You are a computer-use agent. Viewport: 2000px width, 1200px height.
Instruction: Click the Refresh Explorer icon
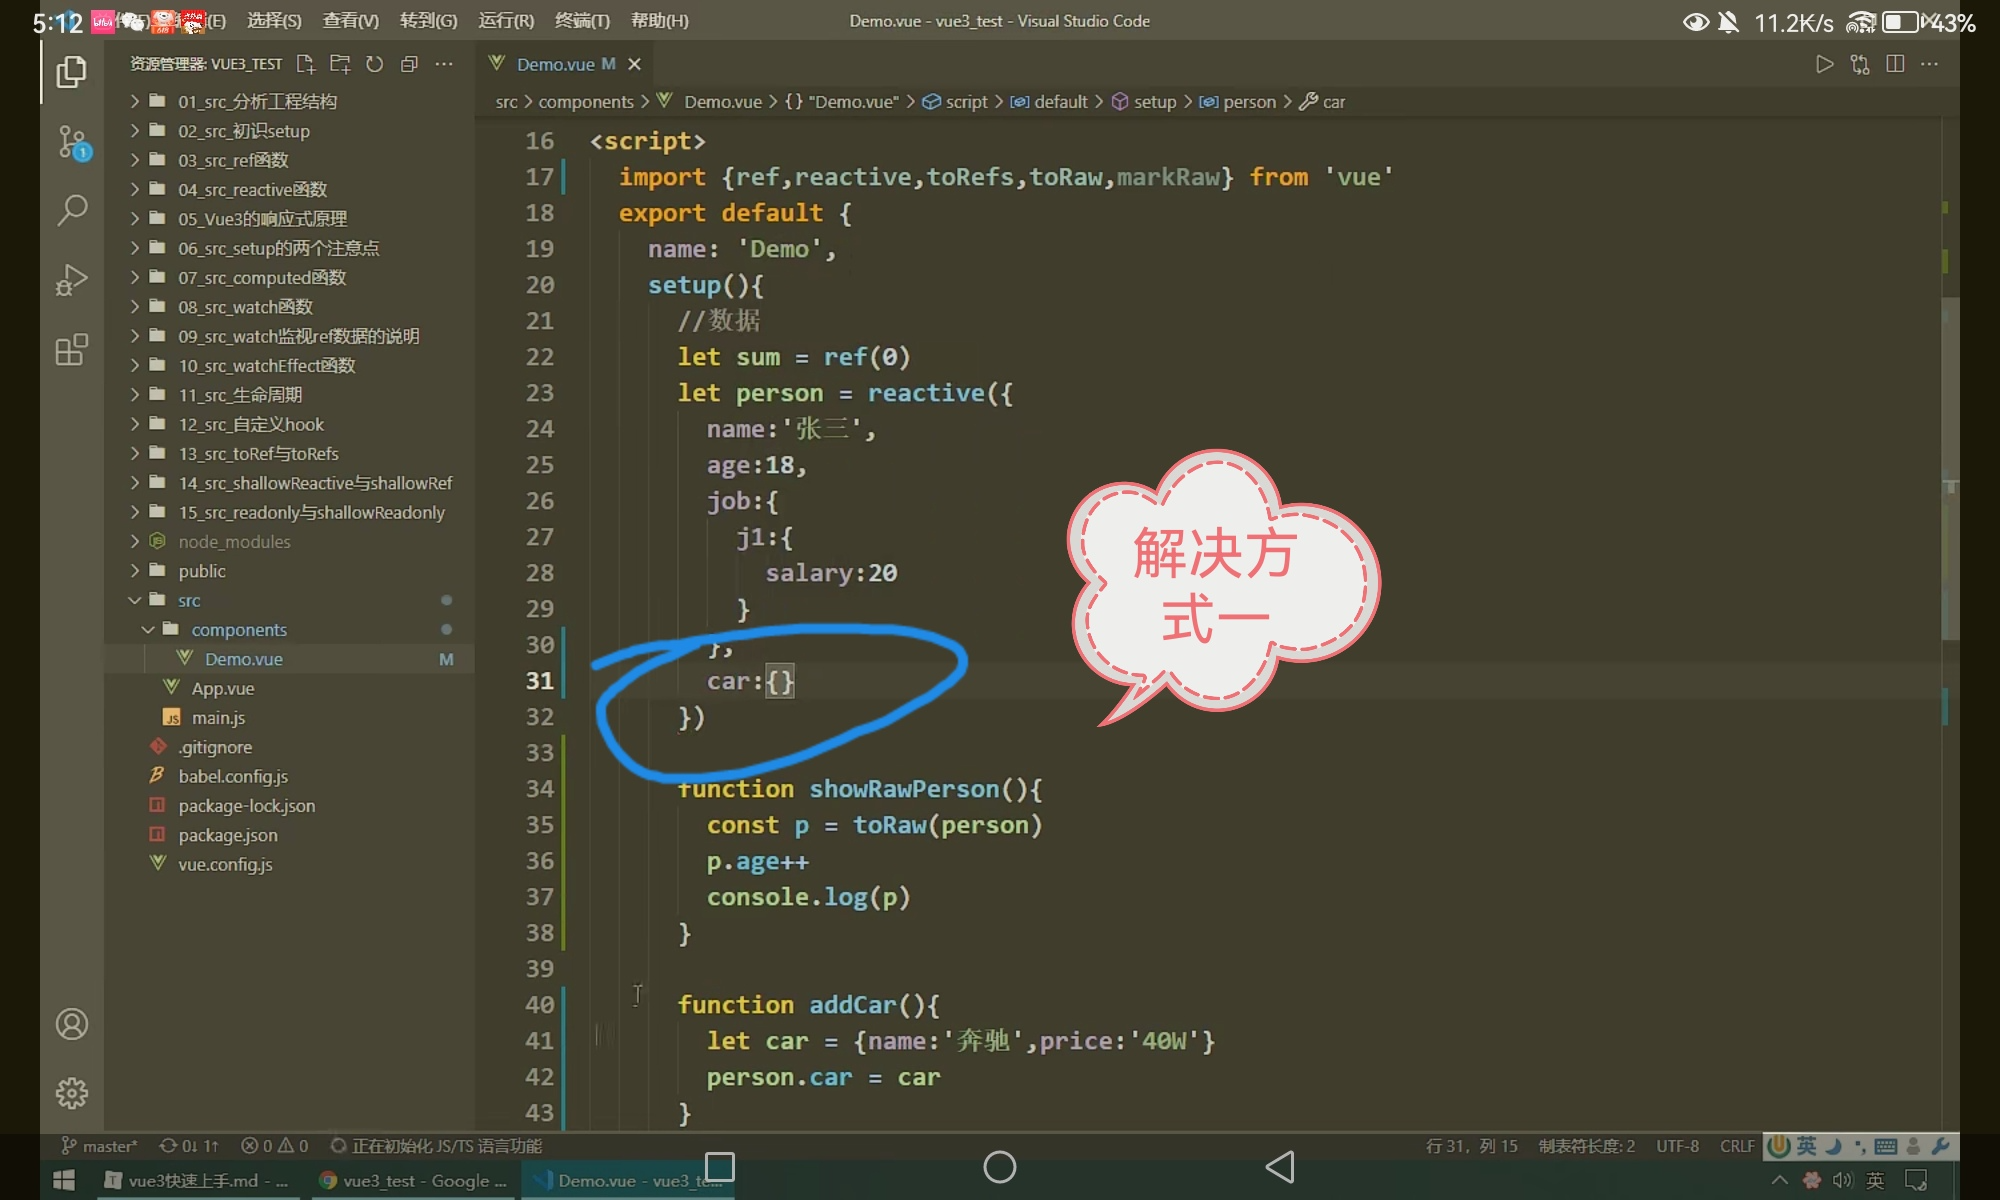point(374,64)
